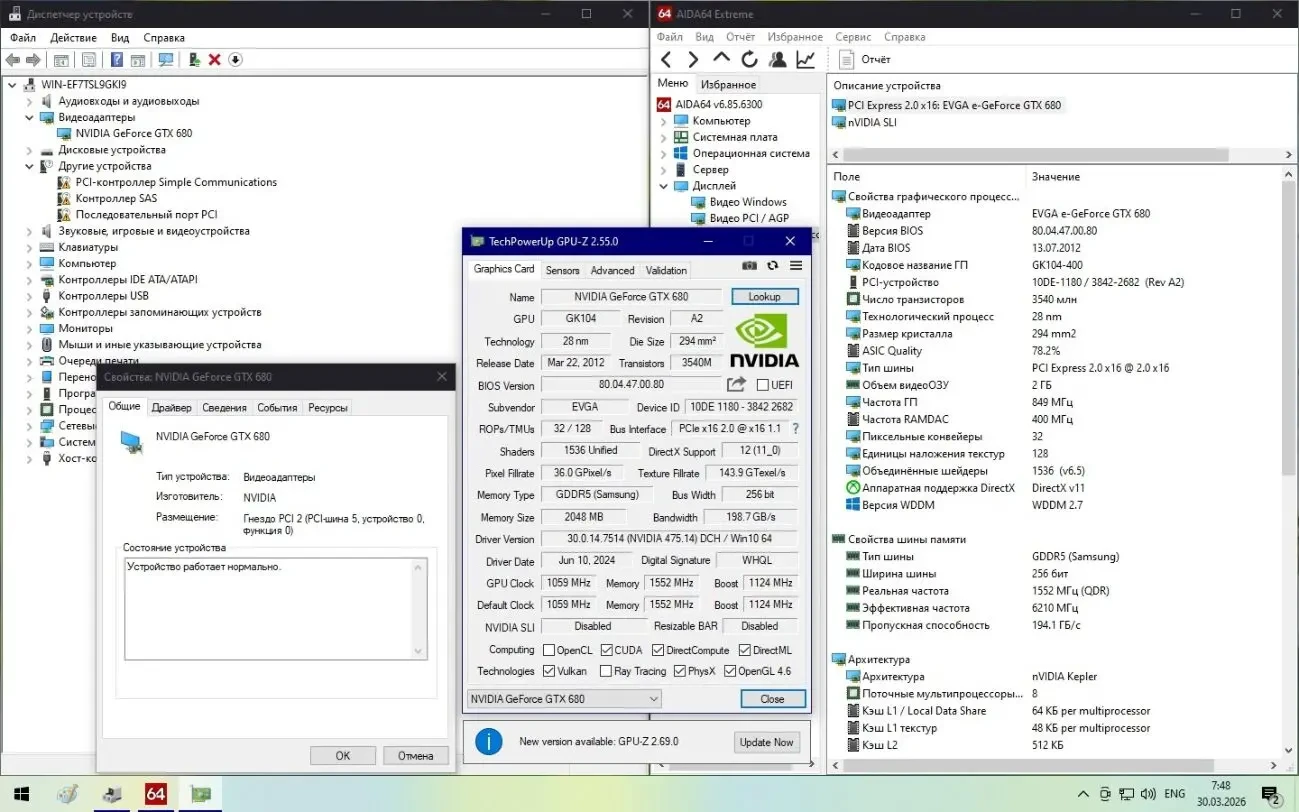1299x812 pixels.
Task: Click the GPU-Z refresh icon
Action: coord(772,266)
